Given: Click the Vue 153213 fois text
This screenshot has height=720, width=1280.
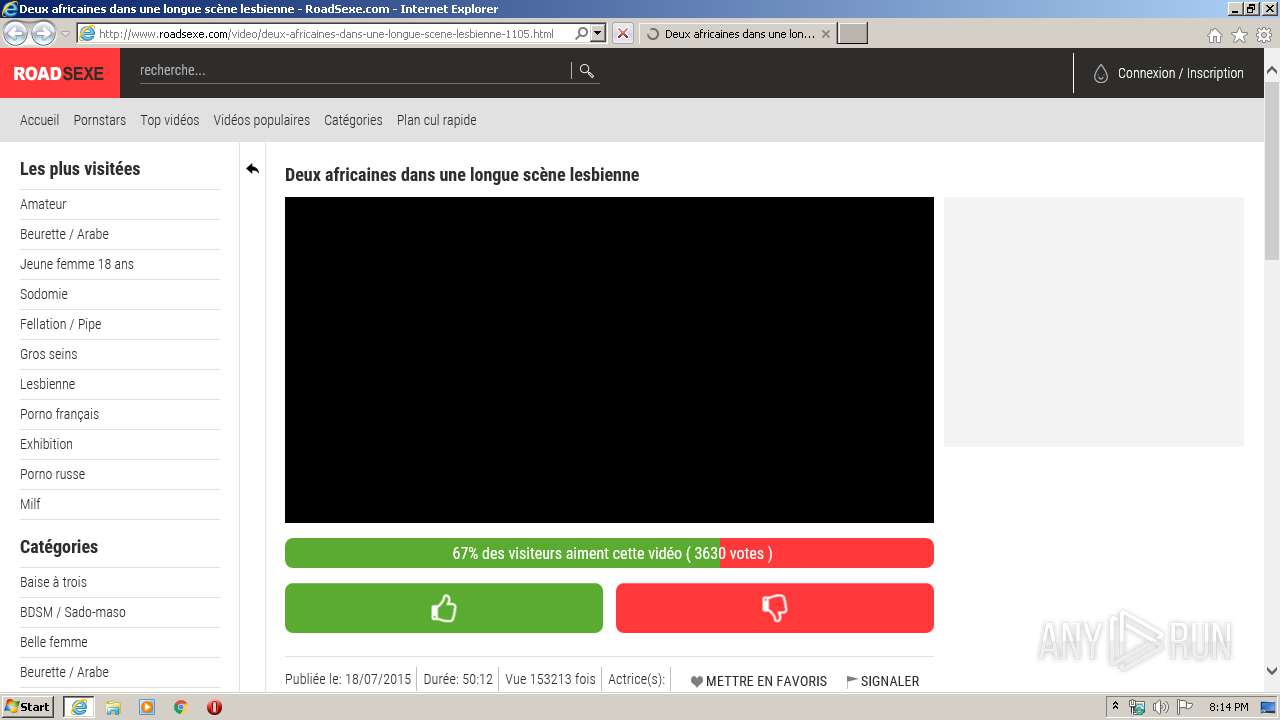Looking at the screenshot, I should click(550, 679).
